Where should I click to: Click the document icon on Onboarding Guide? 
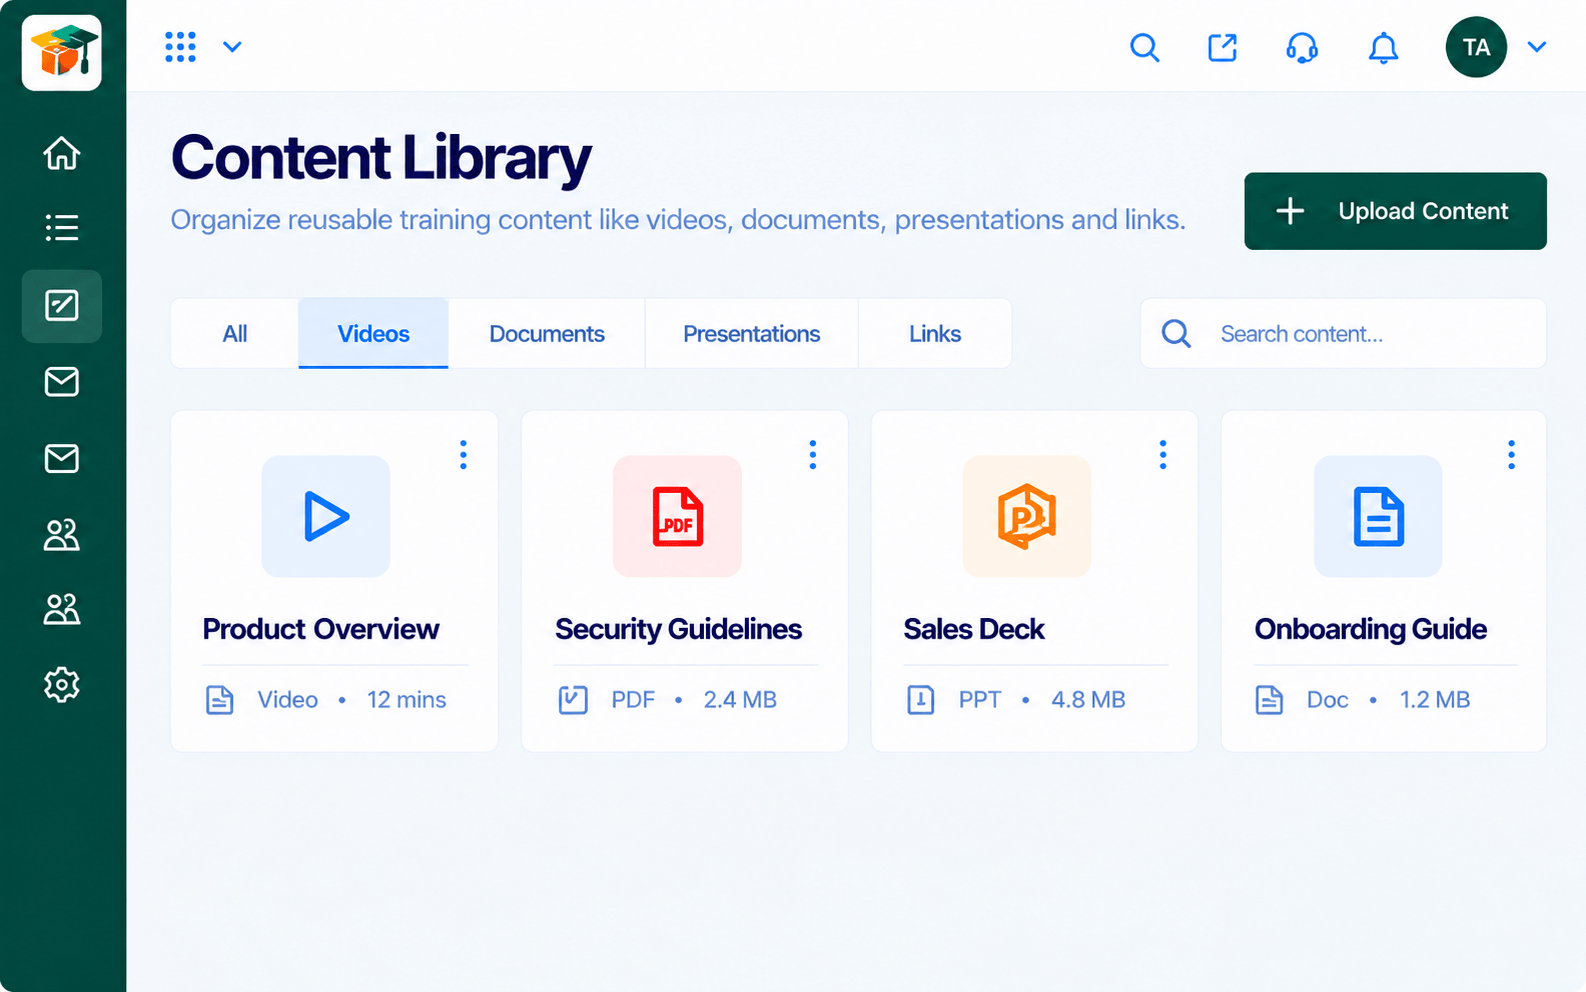point(1378,516)
